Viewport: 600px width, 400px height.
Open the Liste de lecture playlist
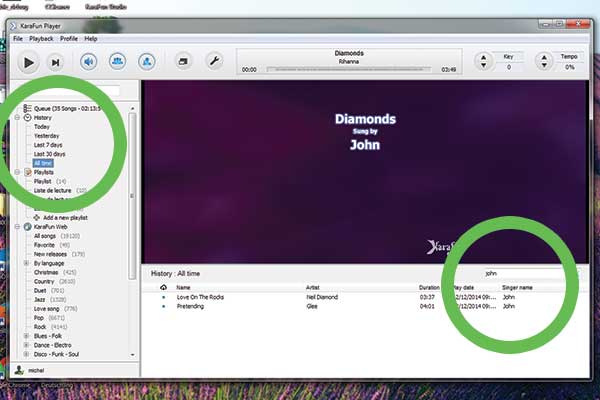[x=60, y=190]
